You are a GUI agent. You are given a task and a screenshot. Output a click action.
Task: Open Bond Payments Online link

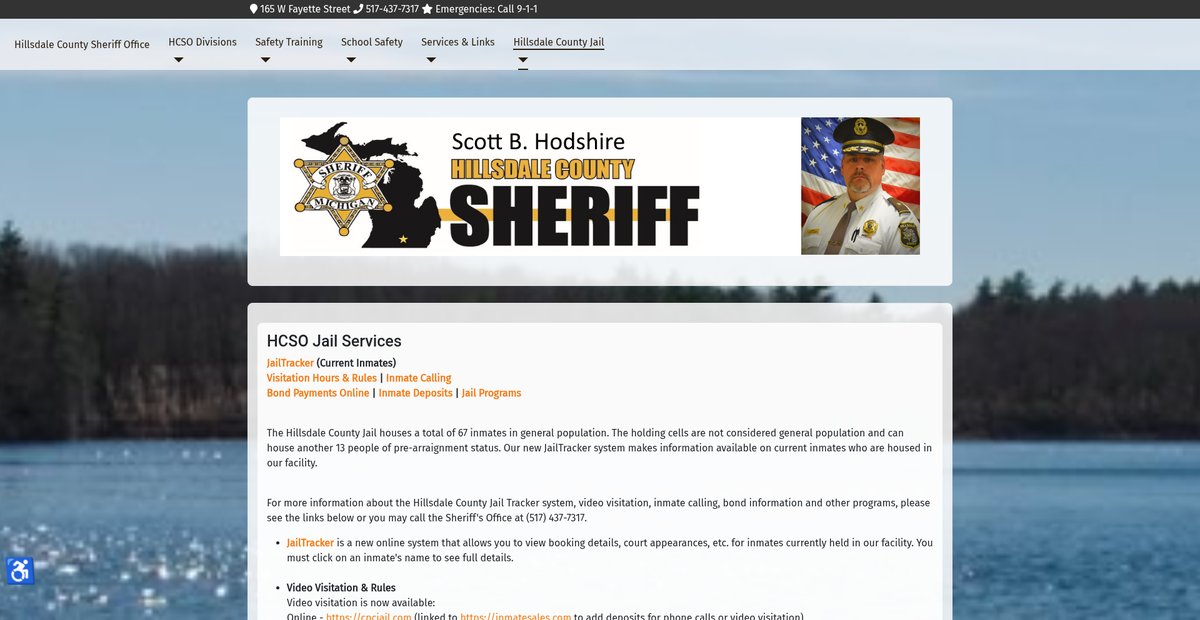[x=317, y=393]
